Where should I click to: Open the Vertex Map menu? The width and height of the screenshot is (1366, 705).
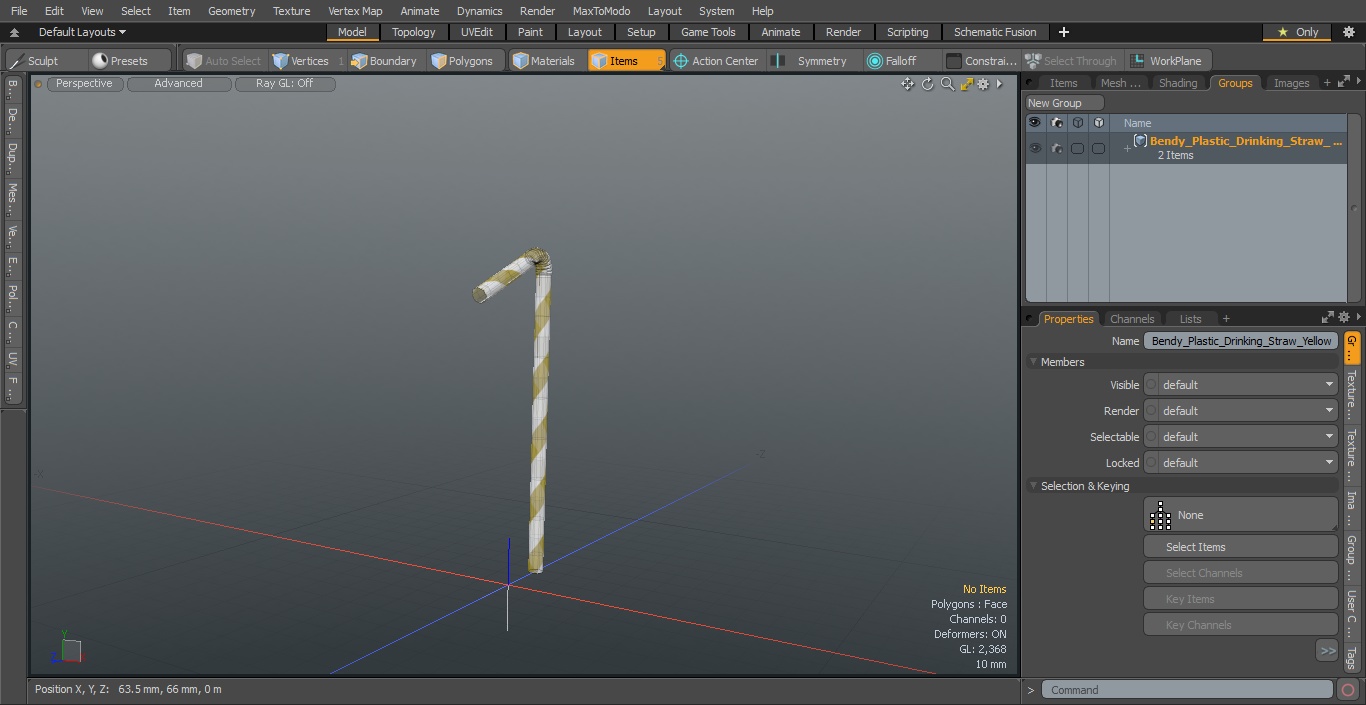(x=355, y=11)
